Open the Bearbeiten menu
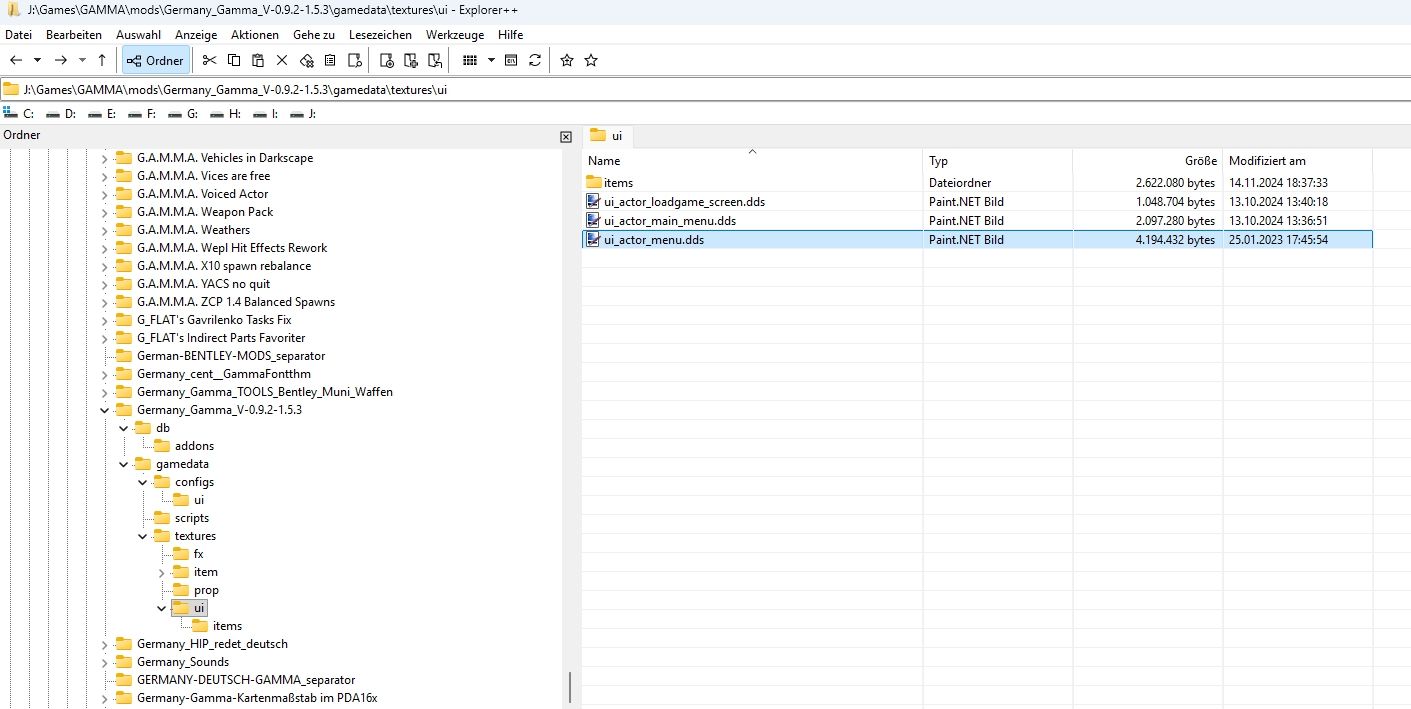The height and width of the screenshot is (709, 1411). coord(74,34)
